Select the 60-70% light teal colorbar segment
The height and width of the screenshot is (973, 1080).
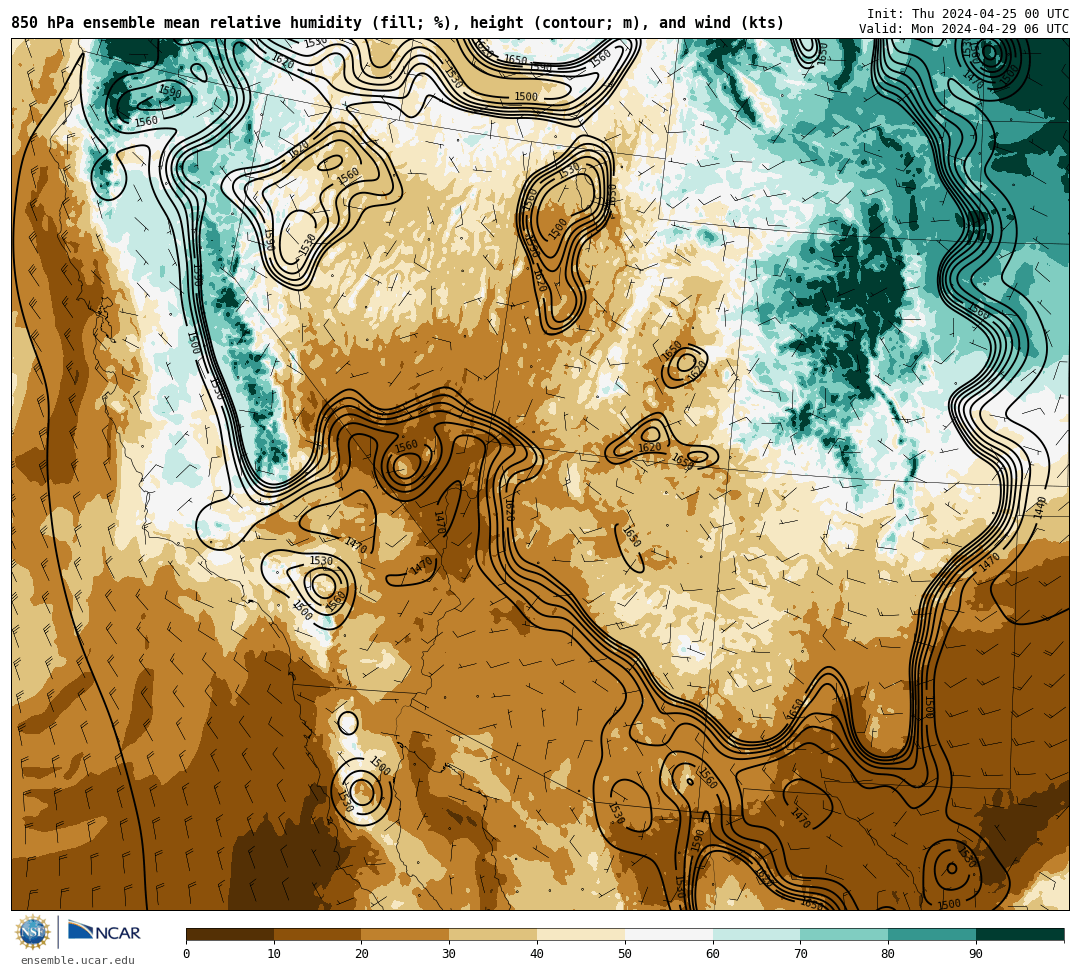(756, 934)
